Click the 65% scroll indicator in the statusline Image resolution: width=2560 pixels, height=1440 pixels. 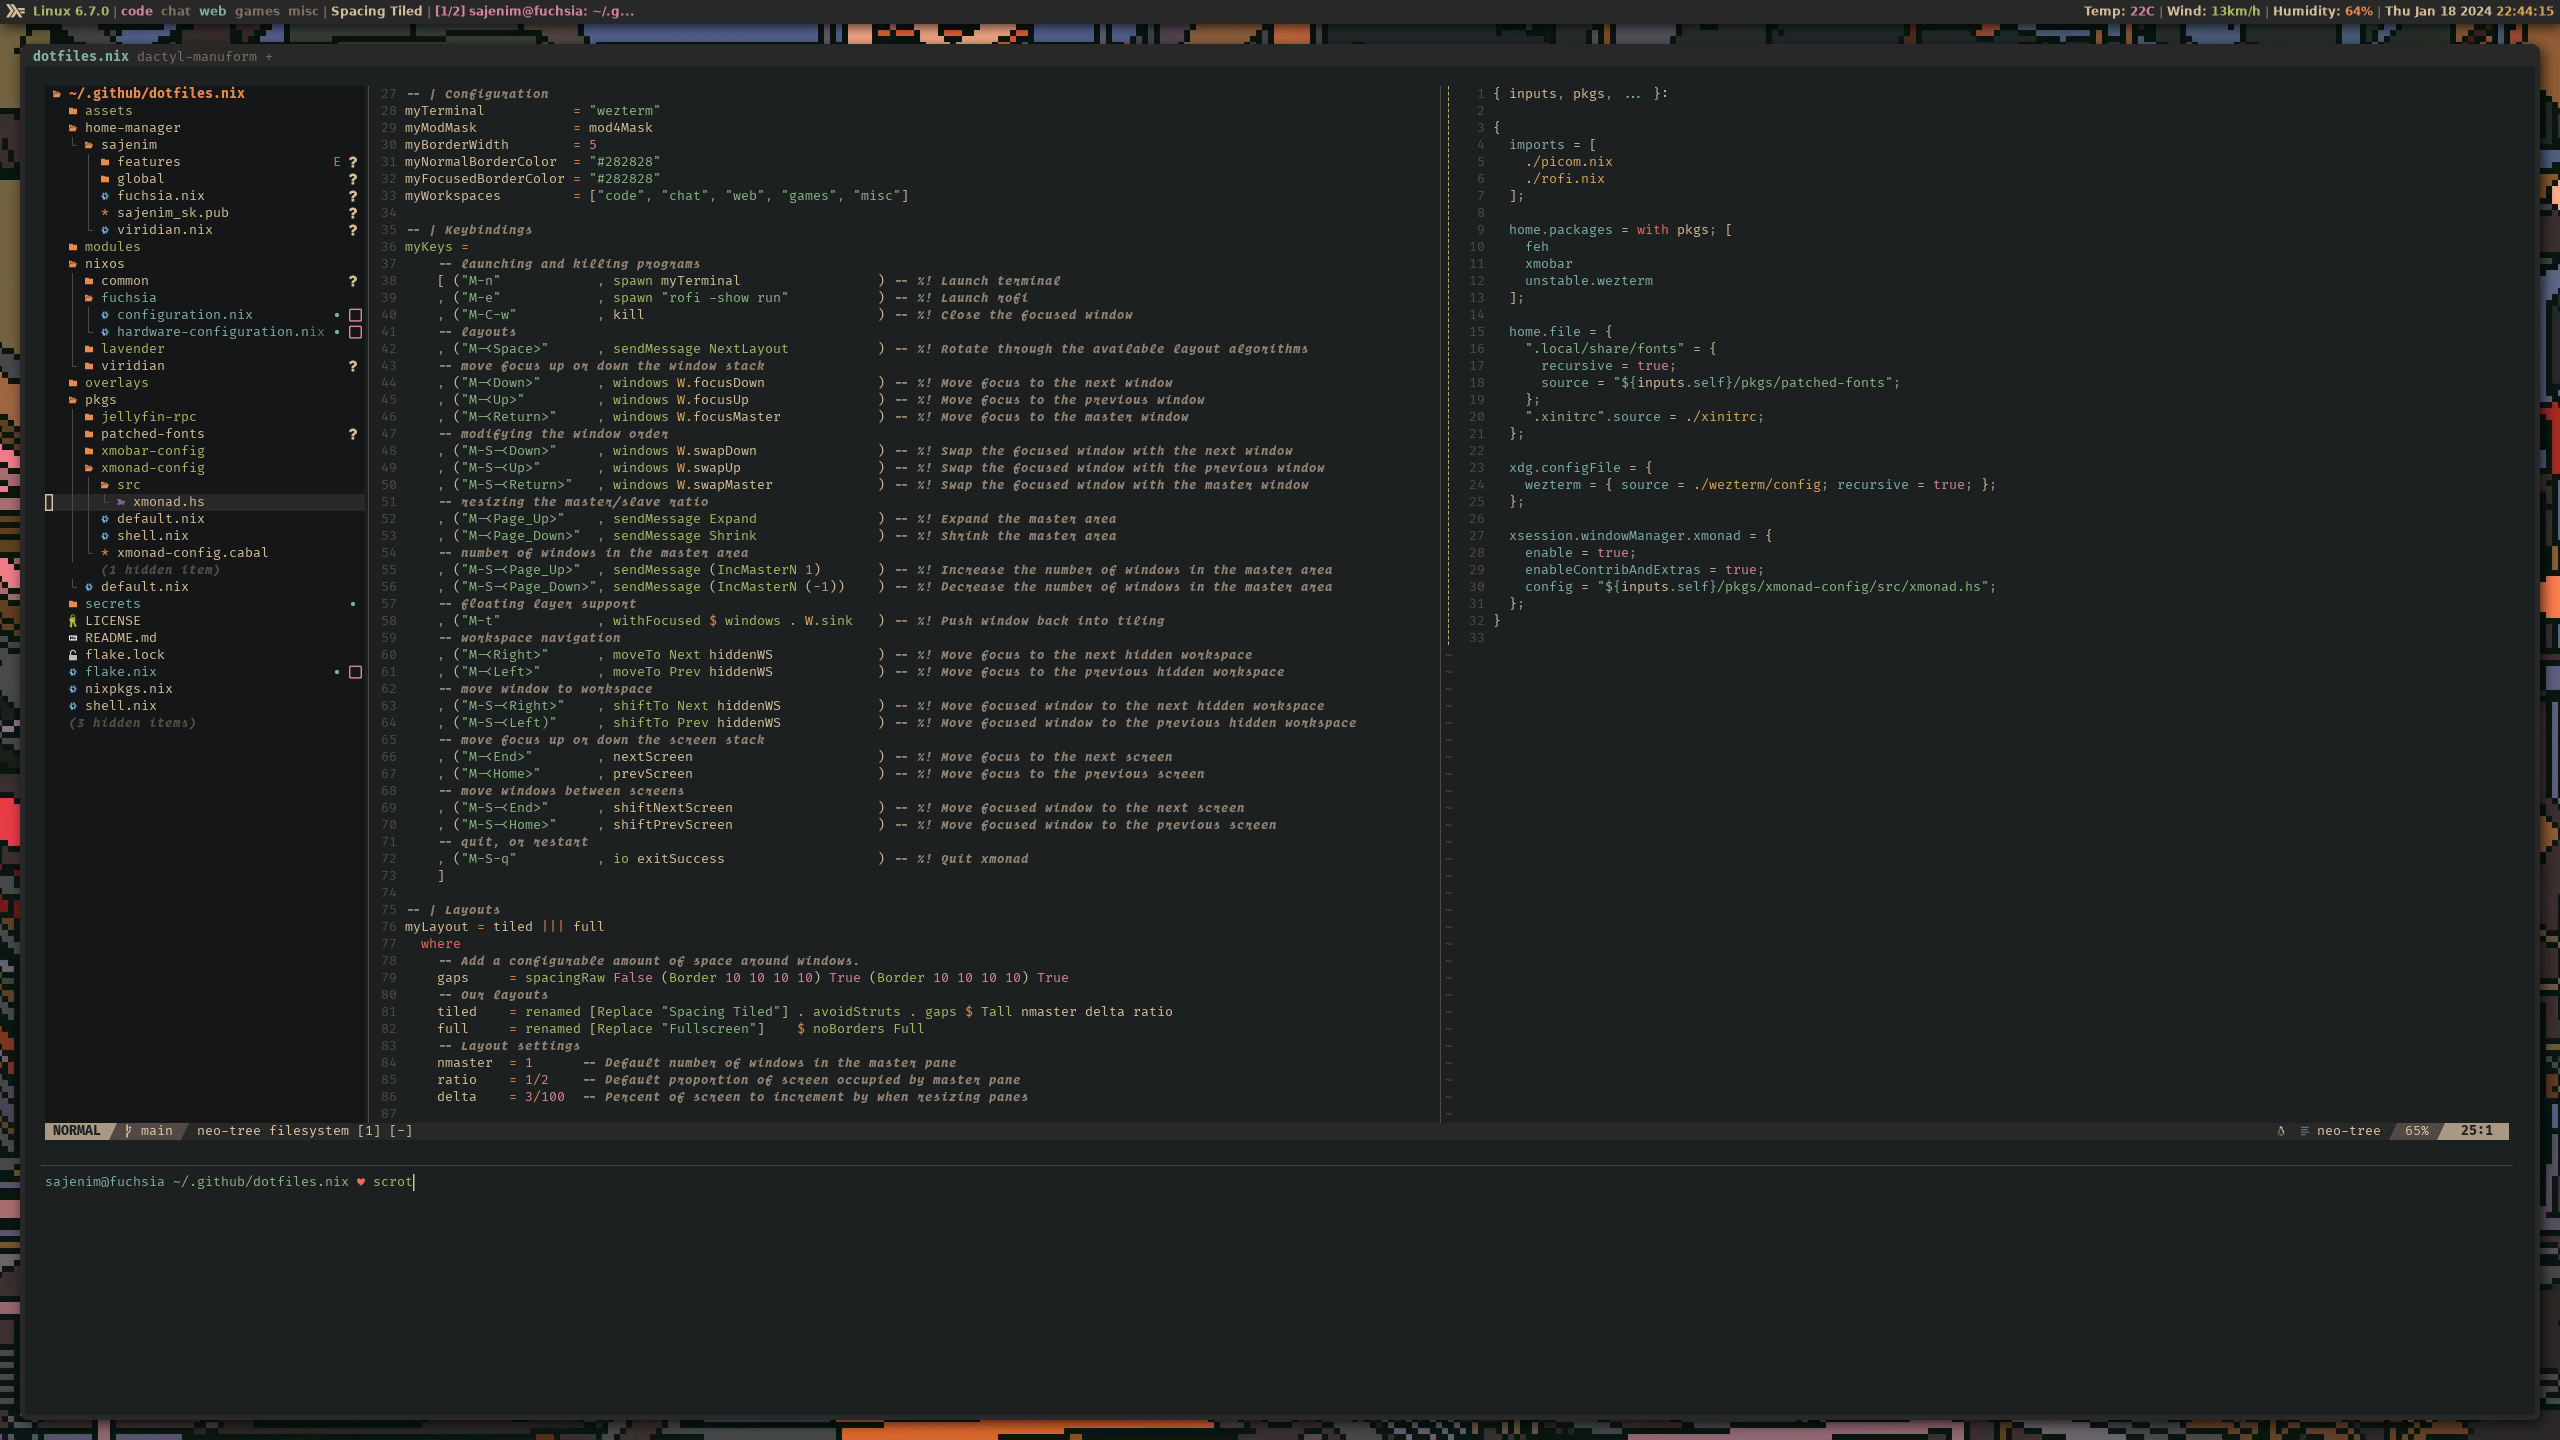pos(2417,1130)
